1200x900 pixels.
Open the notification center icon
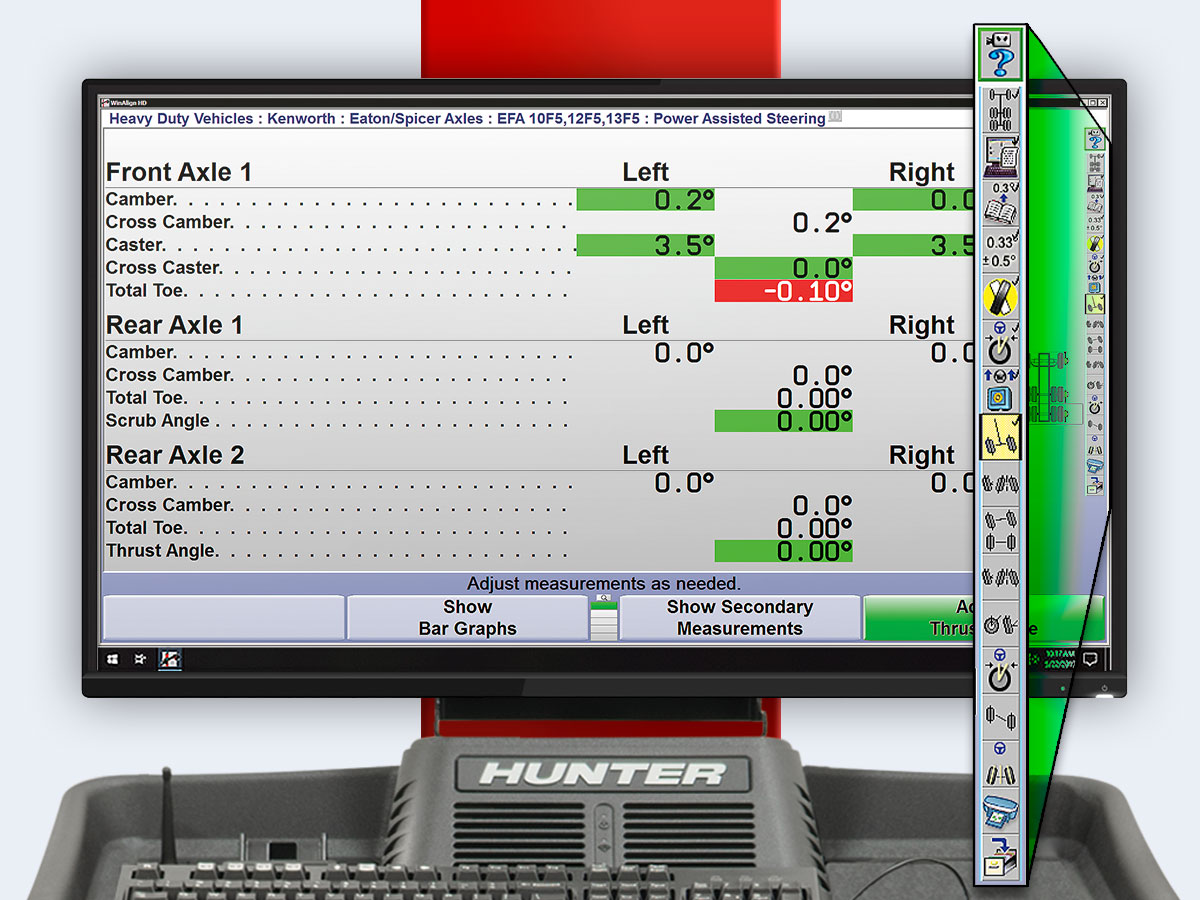coord(1091,660)
